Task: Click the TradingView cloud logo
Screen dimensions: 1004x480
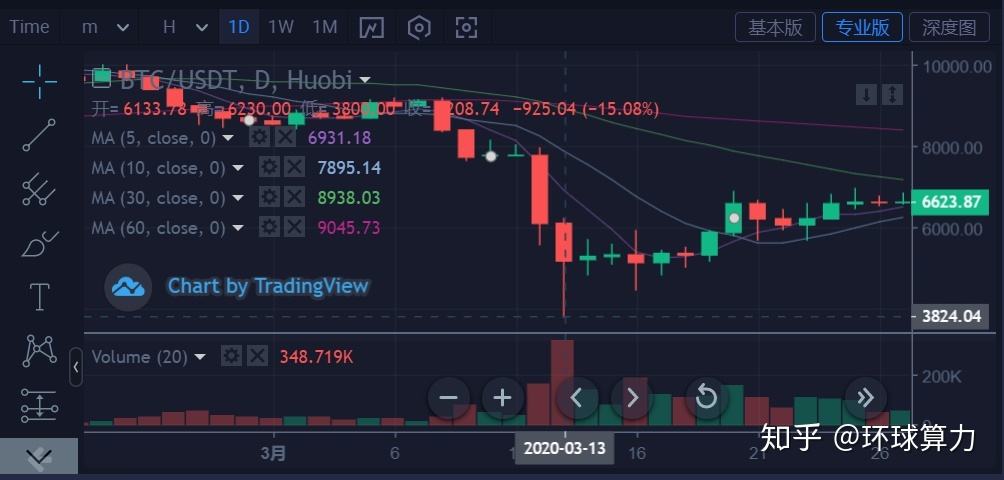Action: (128, 287)
